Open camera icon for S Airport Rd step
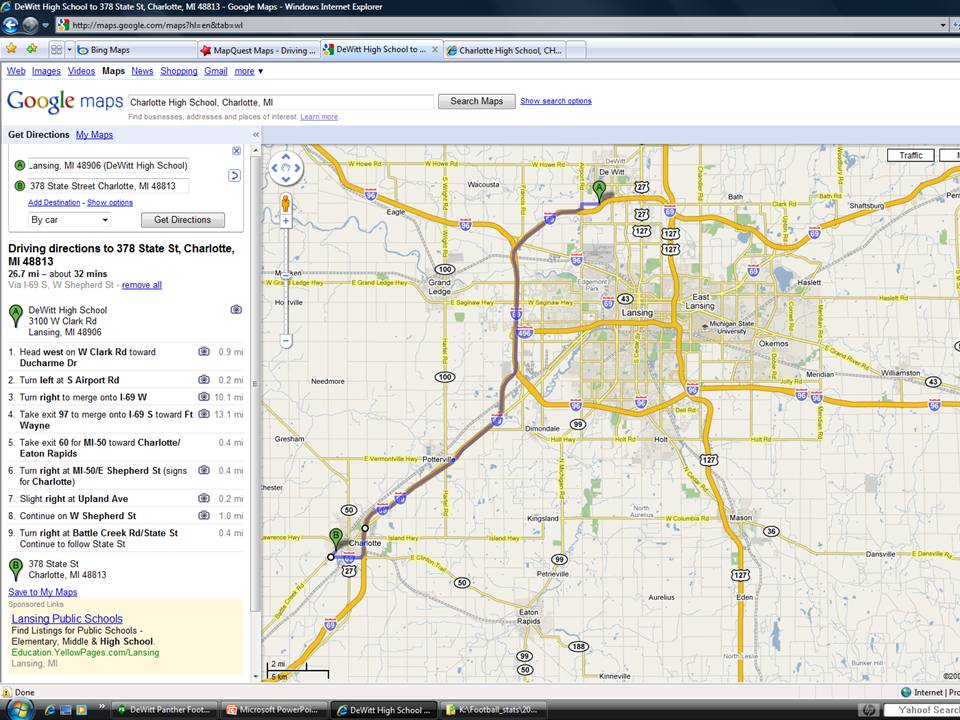960x720 pixels. tap(204, 380)
